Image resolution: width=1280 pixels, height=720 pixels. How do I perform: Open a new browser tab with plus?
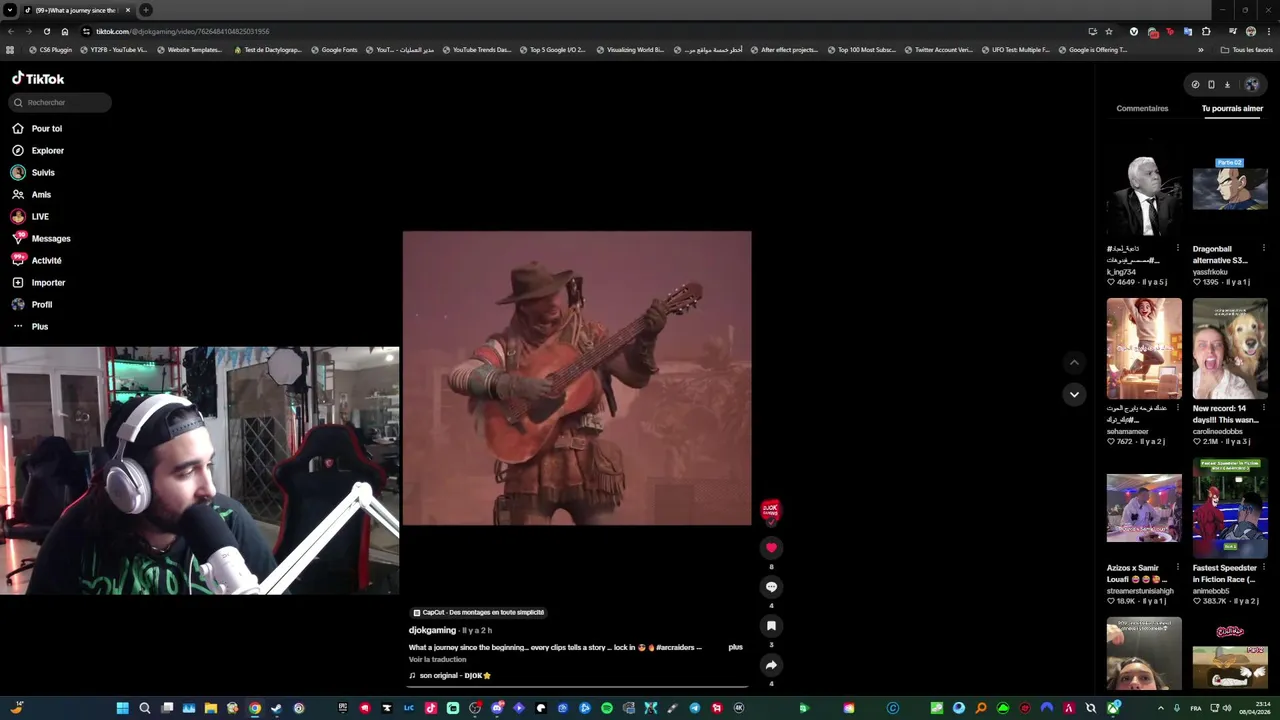click(146, 10)
